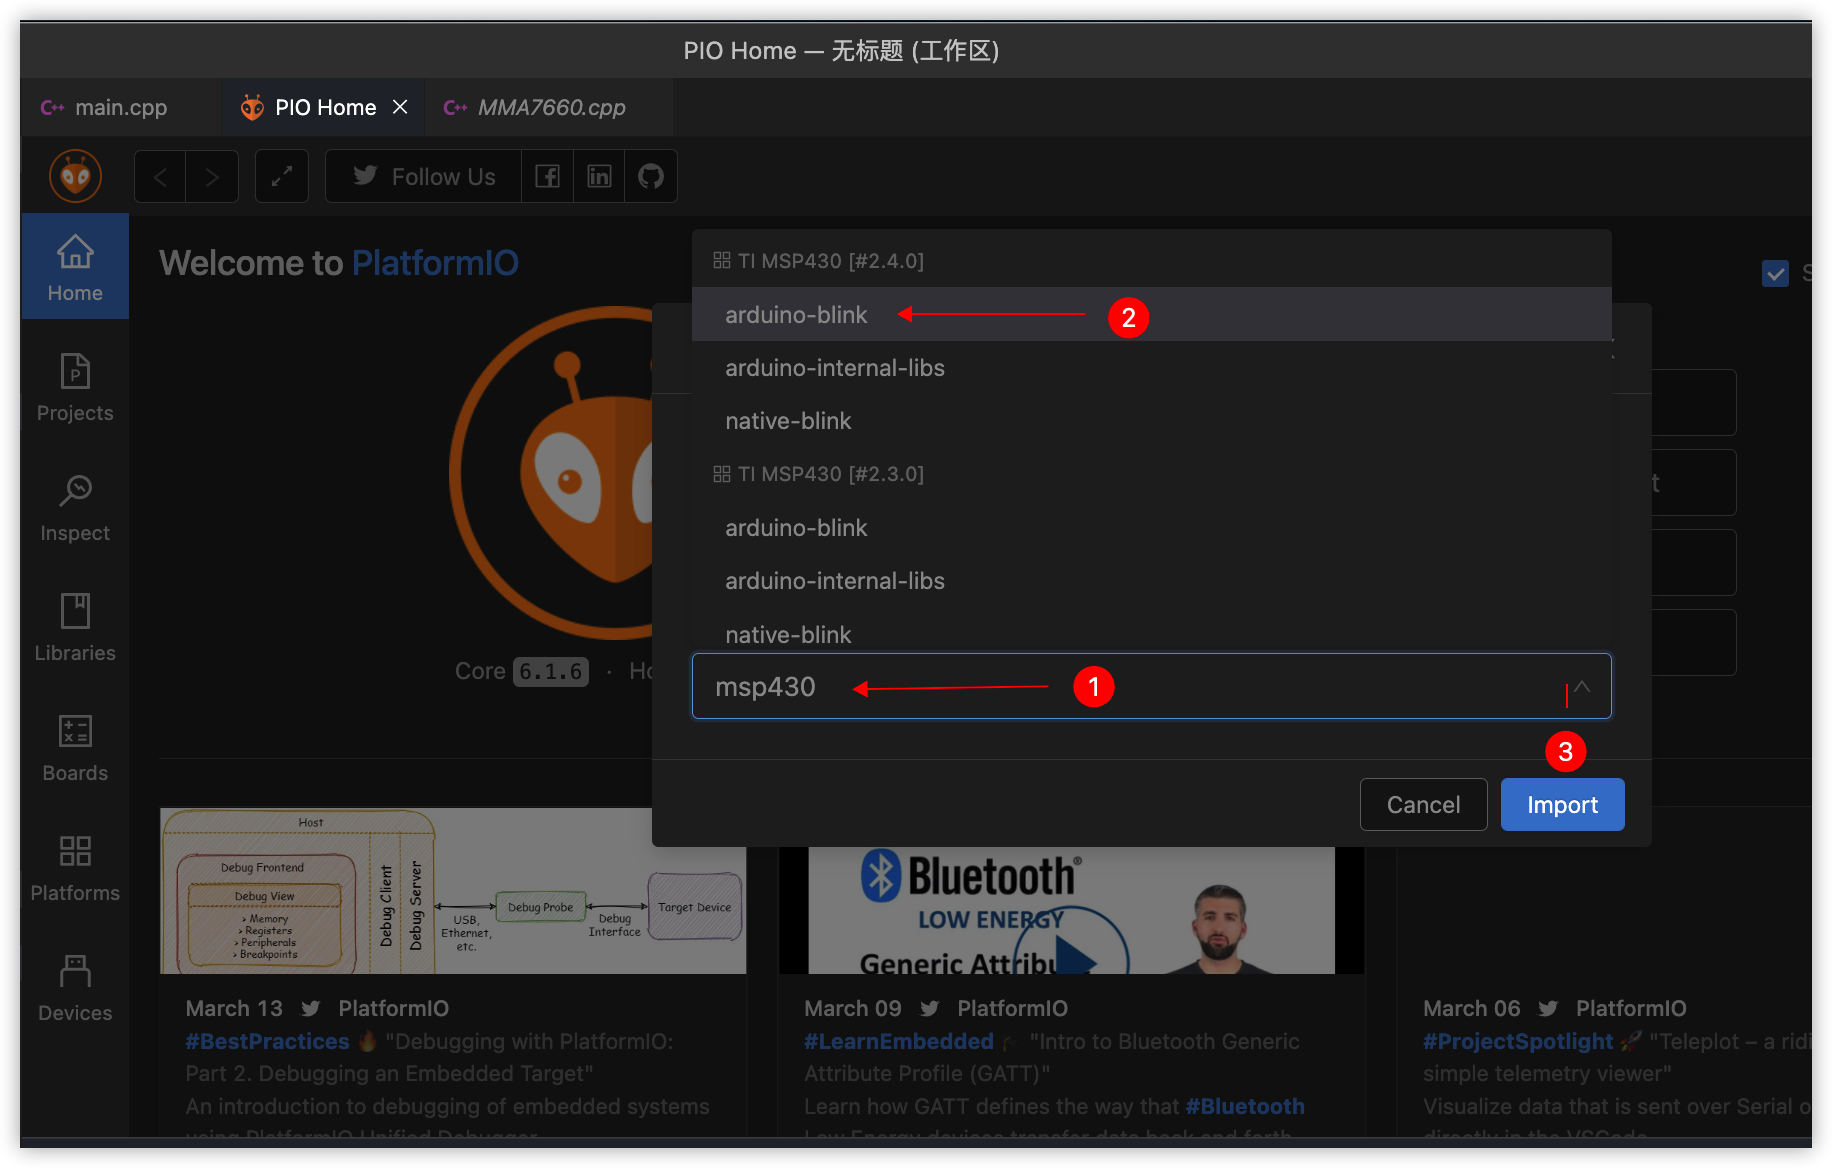This screenshot has width=1832, height=1168.
Task: Click the Twitter icon beside March 13
Action: click(311, 1008)
